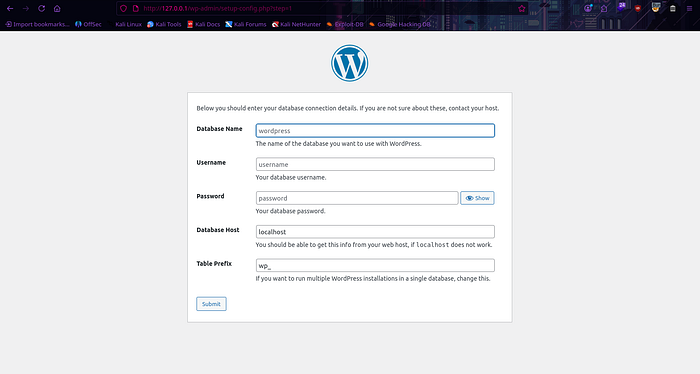
Task: Open the tracking protection shield in address bar
Action: point(124,8)
